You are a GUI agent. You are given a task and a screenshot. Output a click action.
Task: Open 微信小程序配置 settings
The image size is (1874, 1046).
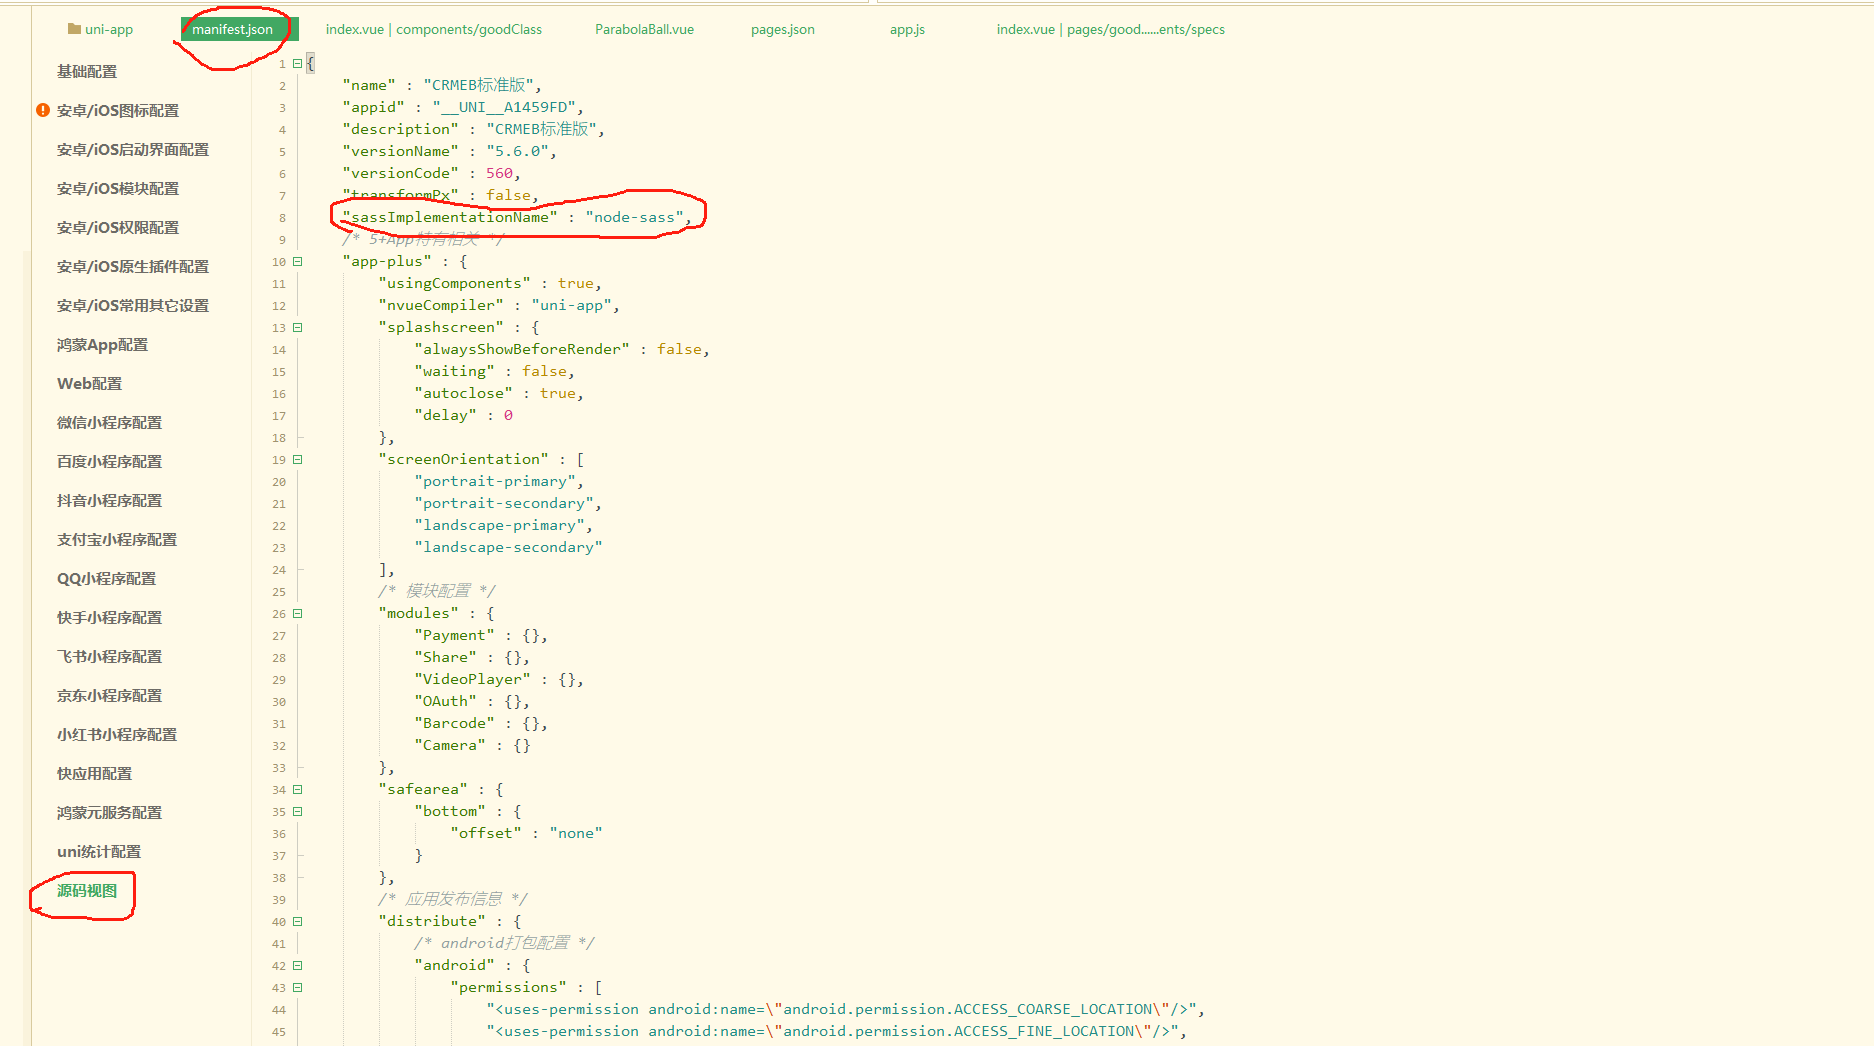109,422
